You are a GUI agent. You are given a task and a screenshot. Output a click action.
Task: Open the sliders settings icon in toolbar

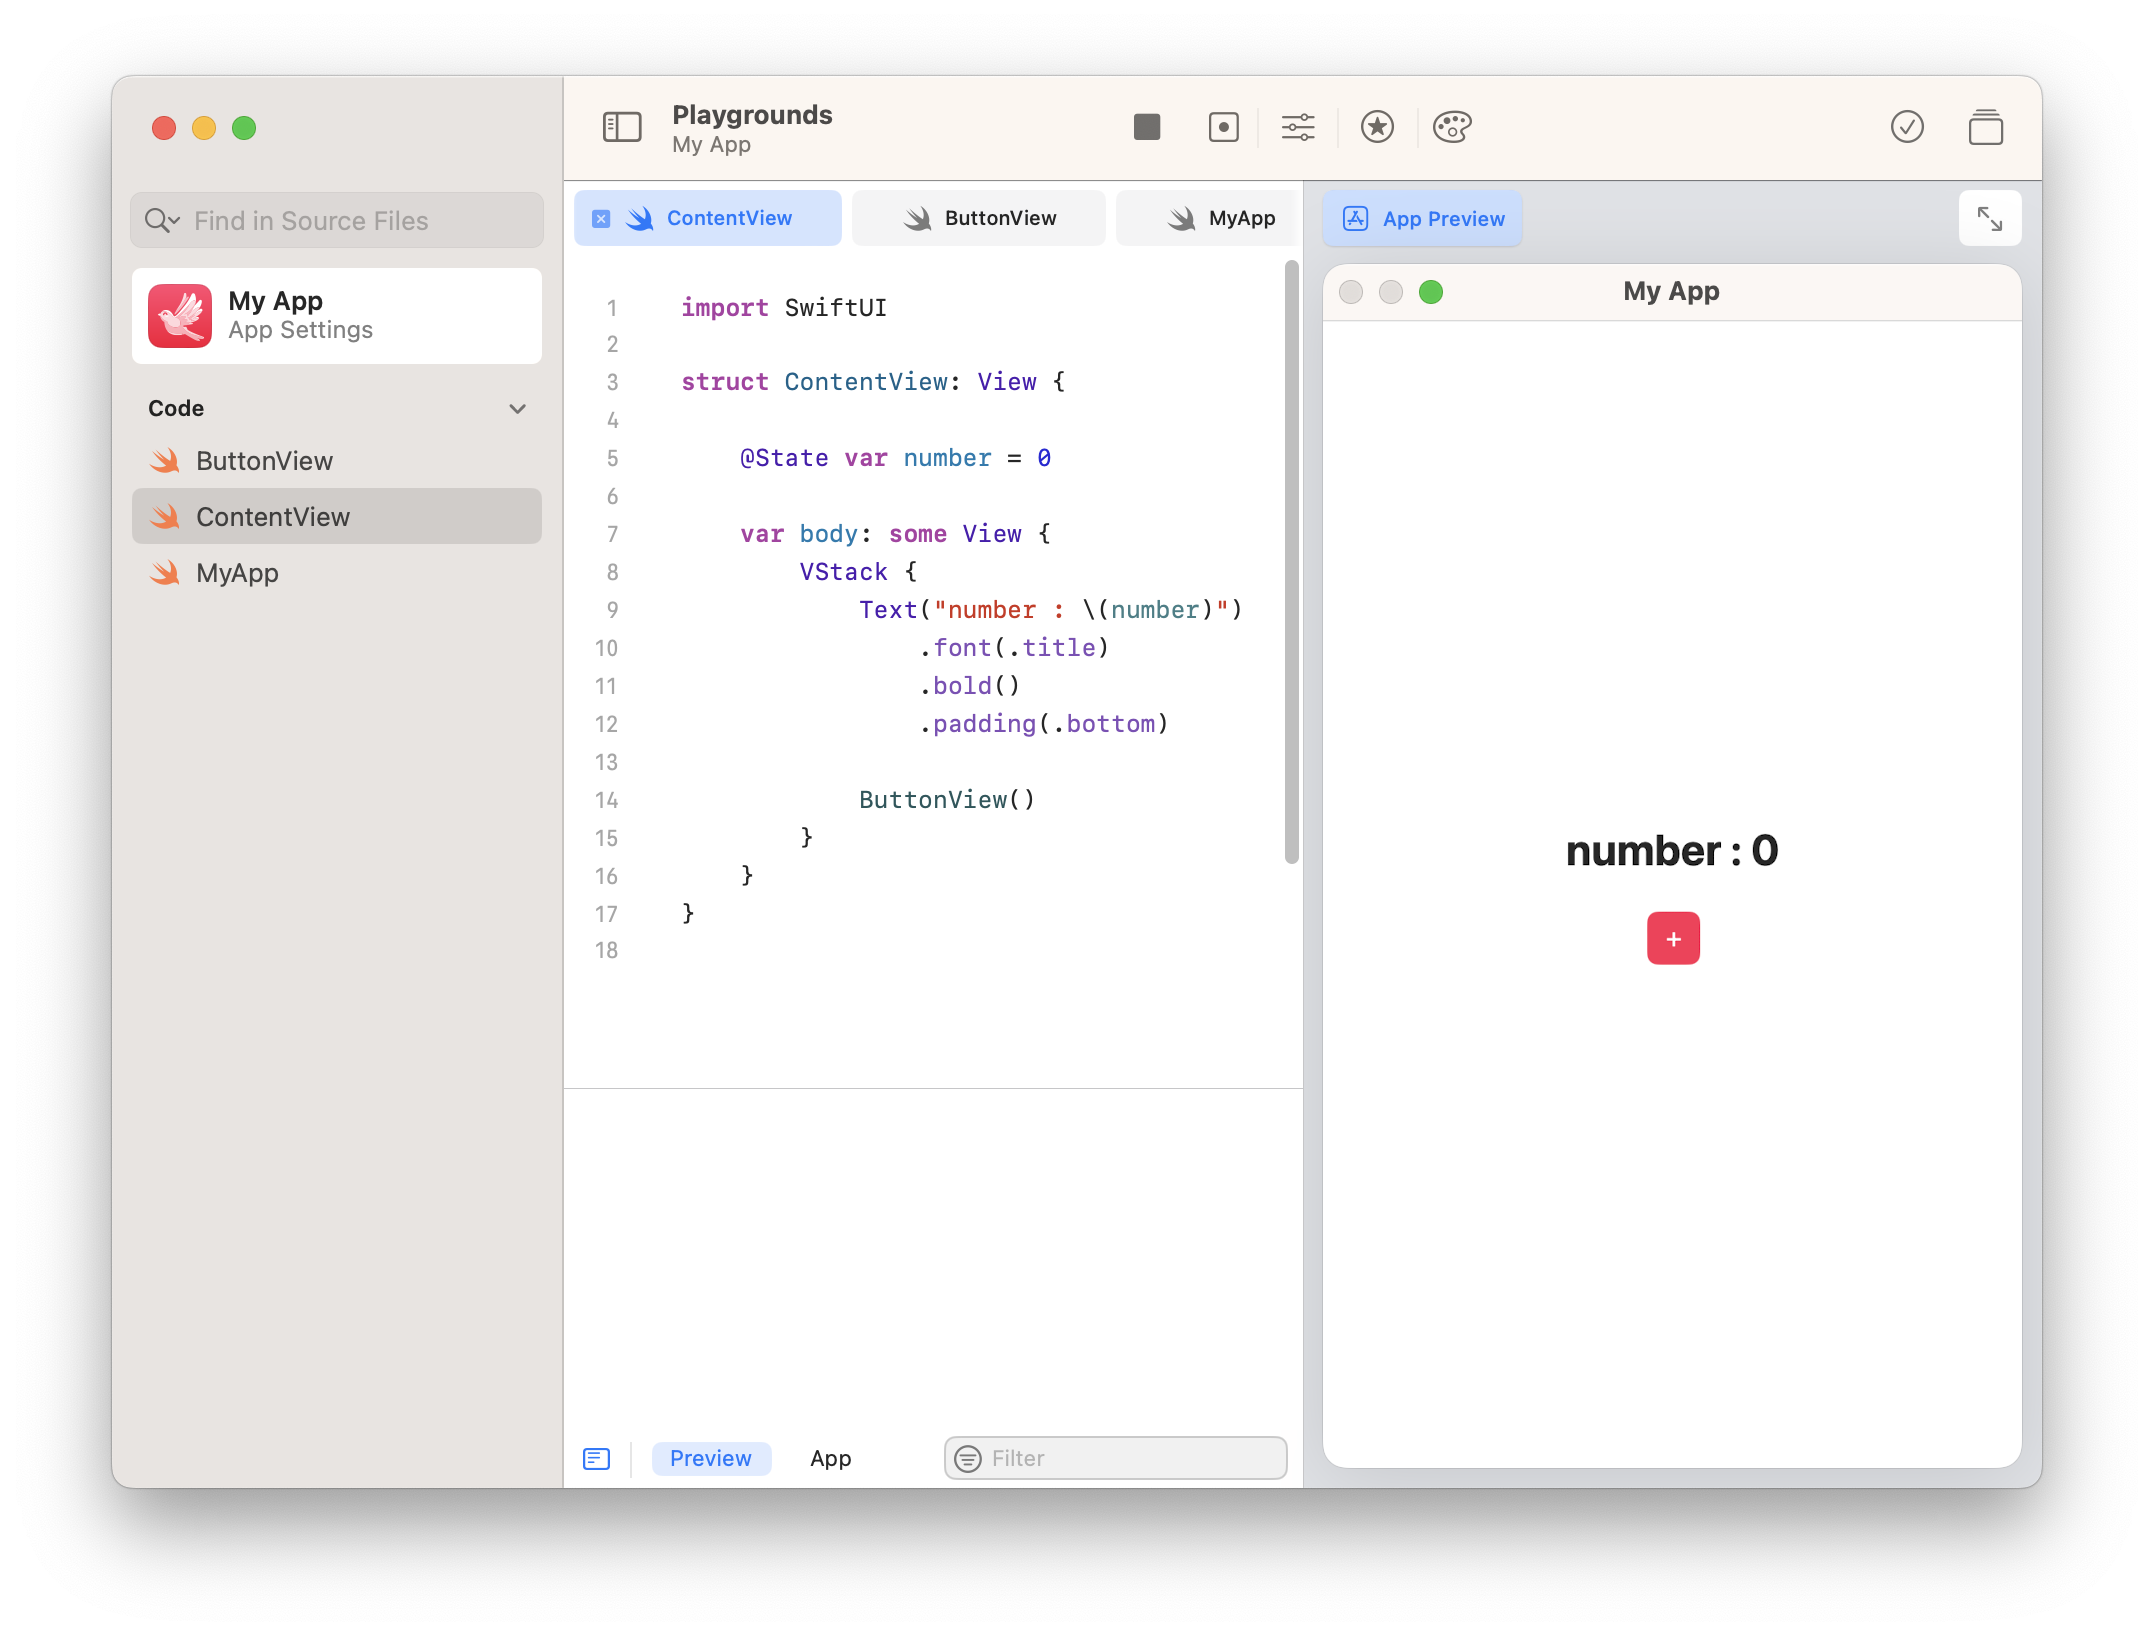1297,127
